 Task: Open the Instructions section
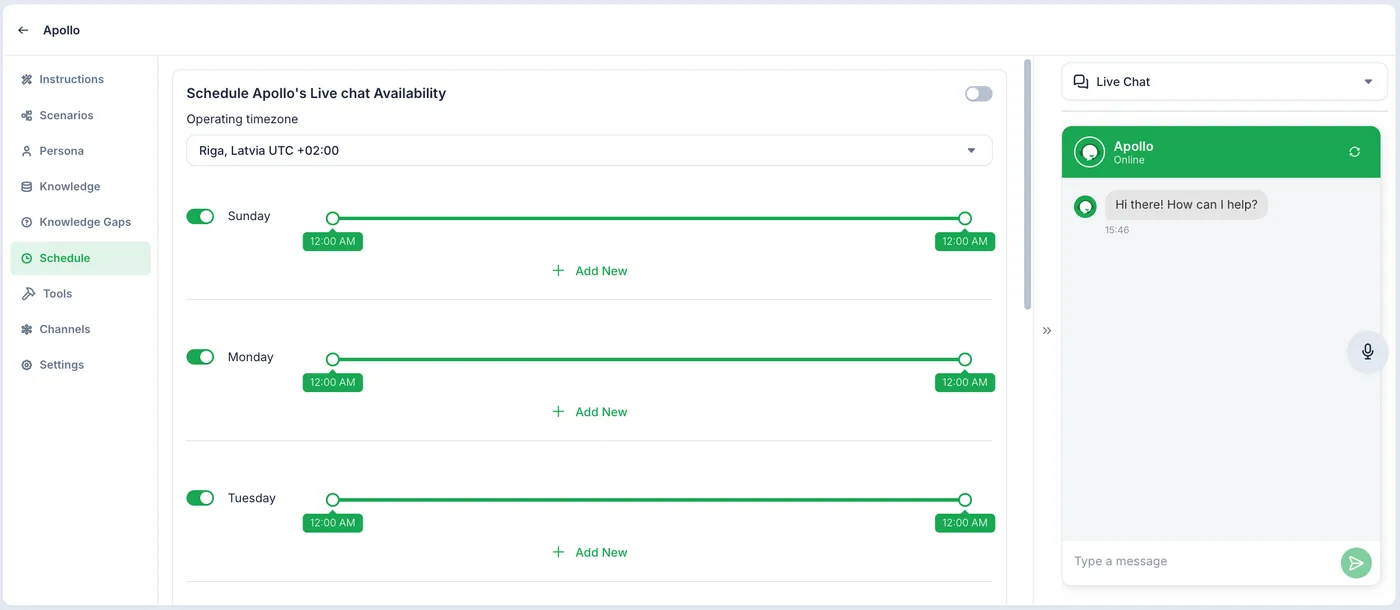tap(81, 79)
